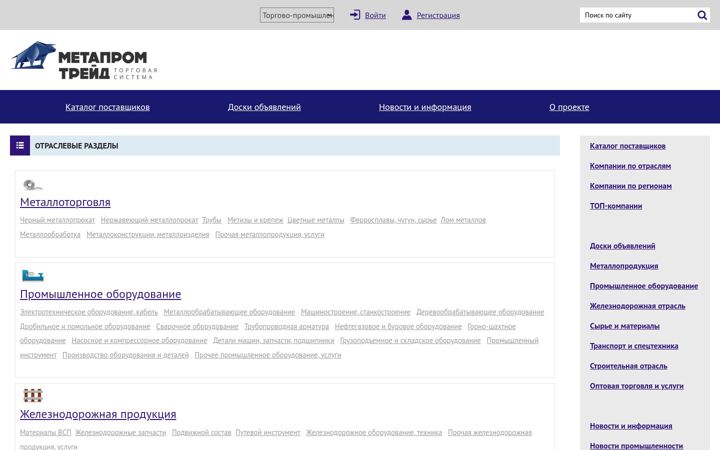Select Прочее промышленное оборудование, услуги link

coord(268,354)
